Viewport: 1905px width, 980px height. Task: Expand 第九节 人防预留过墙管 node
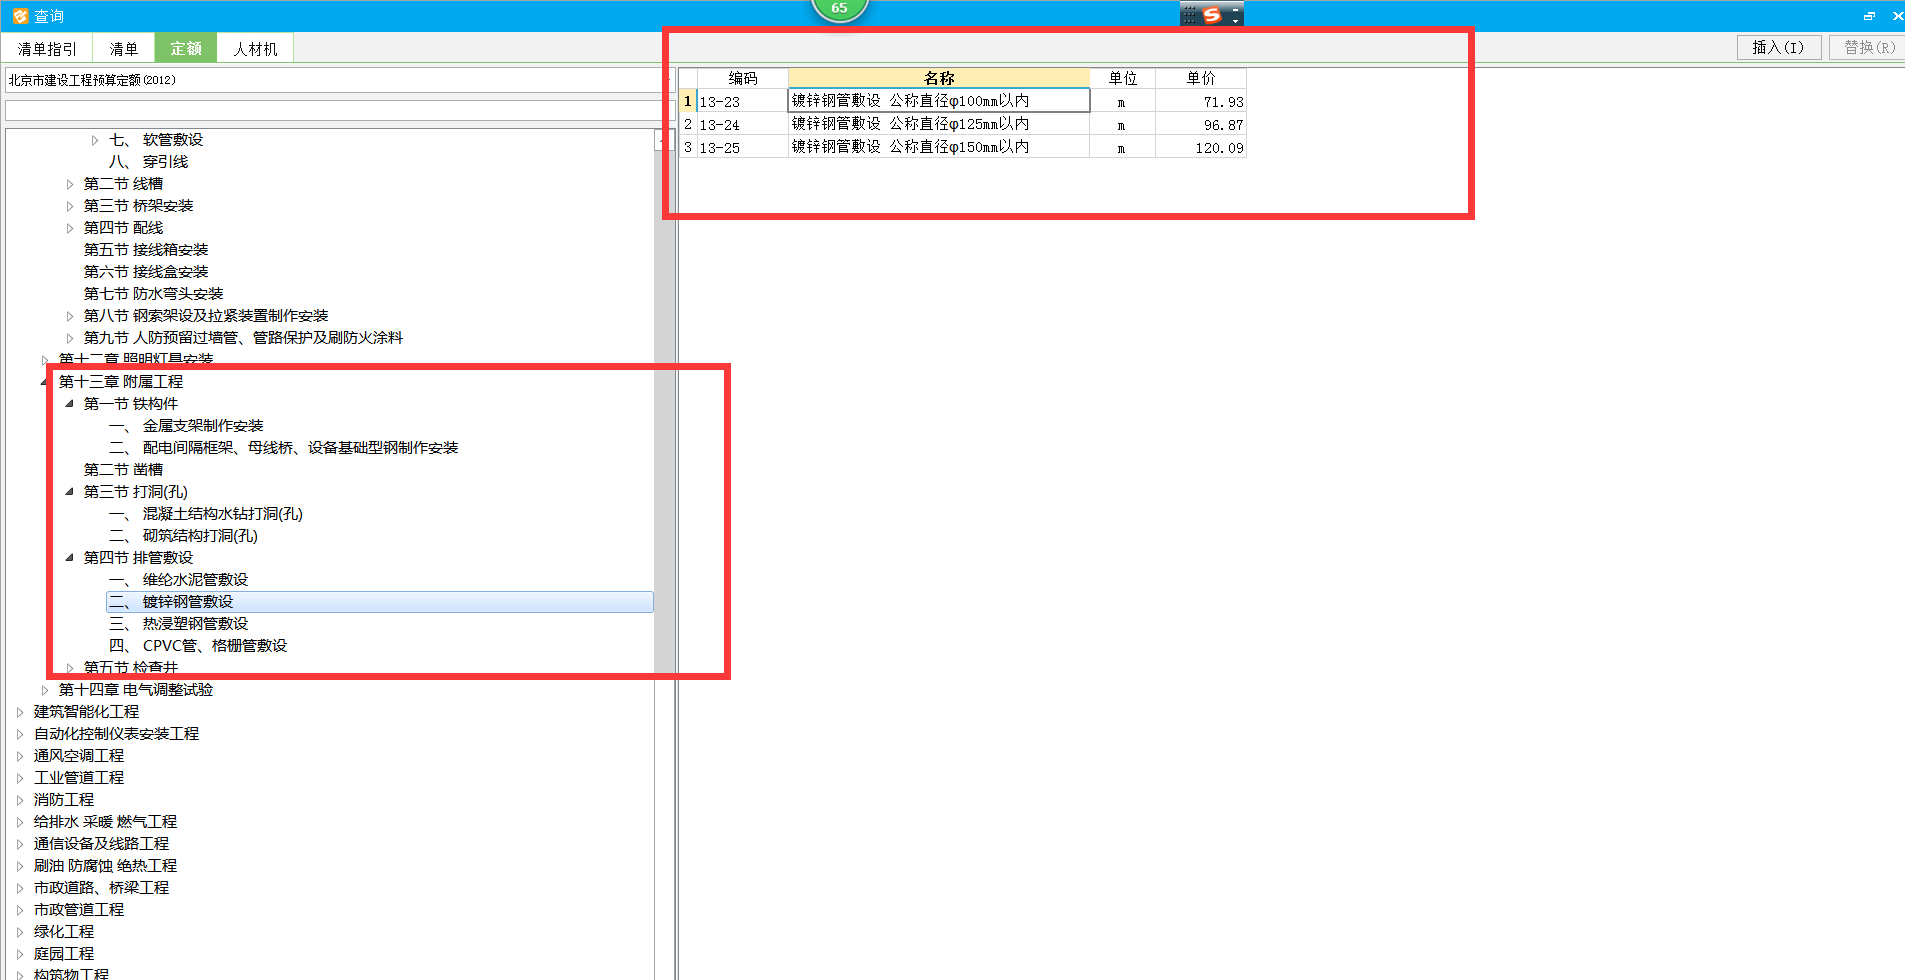tap(70, 338)
